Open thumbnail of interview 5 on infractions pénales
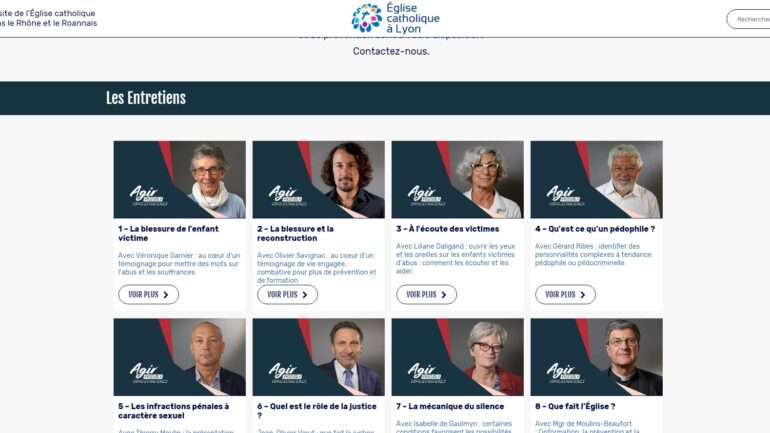Viewport: 770px width, 433px height. click(180, 357)
